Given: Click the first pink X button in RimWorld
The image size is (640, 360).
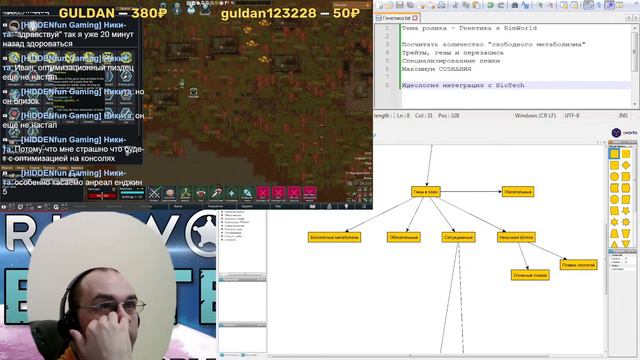Looking at the screenshot, I should (263, 193).
